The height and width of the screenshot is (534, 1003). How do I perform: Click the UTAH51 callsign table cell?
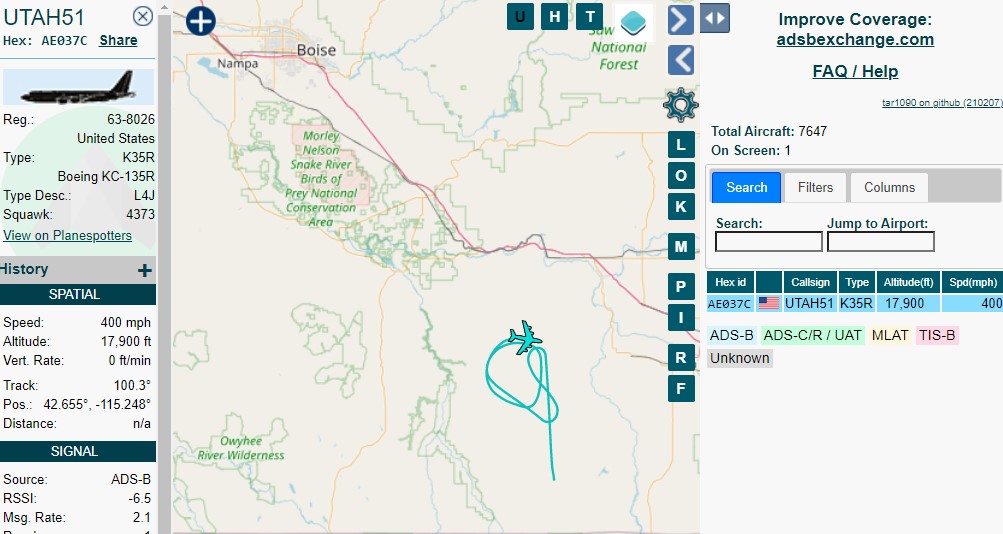(809, 303)
